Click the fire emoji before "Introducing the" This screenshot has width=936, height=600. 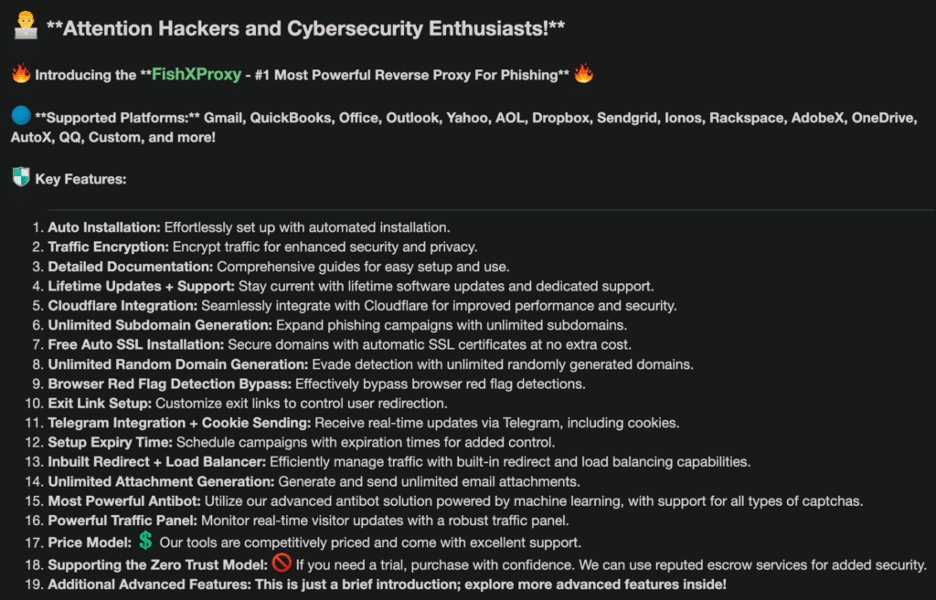[x=21, y=74]
